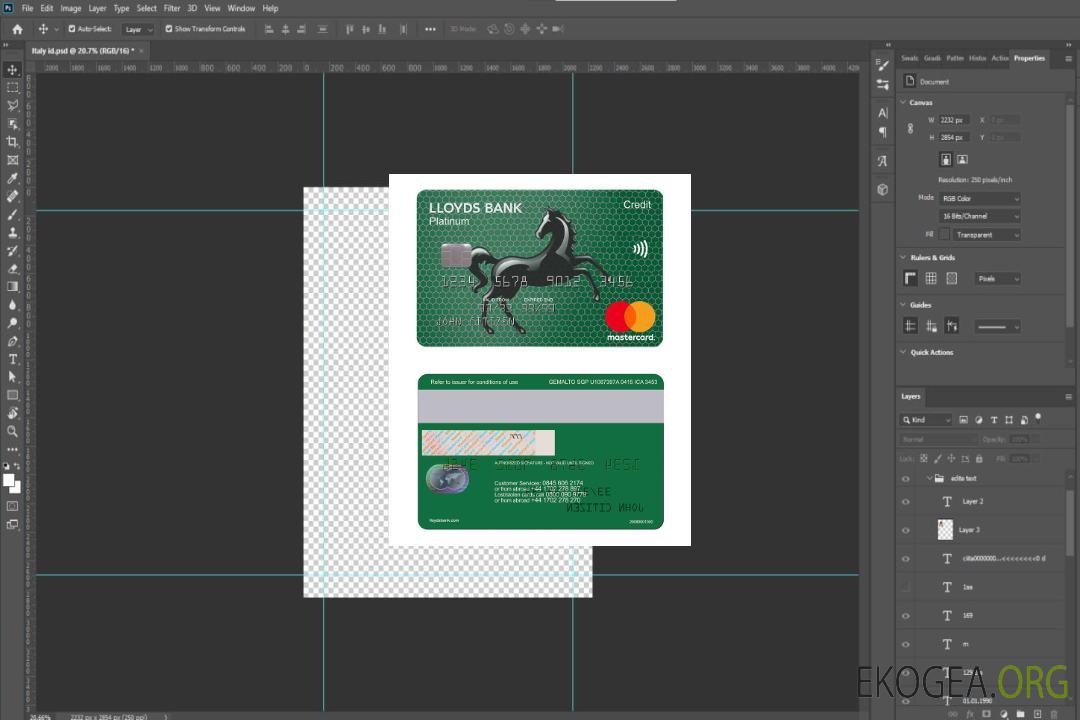Image resolution: width=1080 pixels, height=720 pixels.
Task: Open the Paragraph panel icon
Action: point(883,132)
